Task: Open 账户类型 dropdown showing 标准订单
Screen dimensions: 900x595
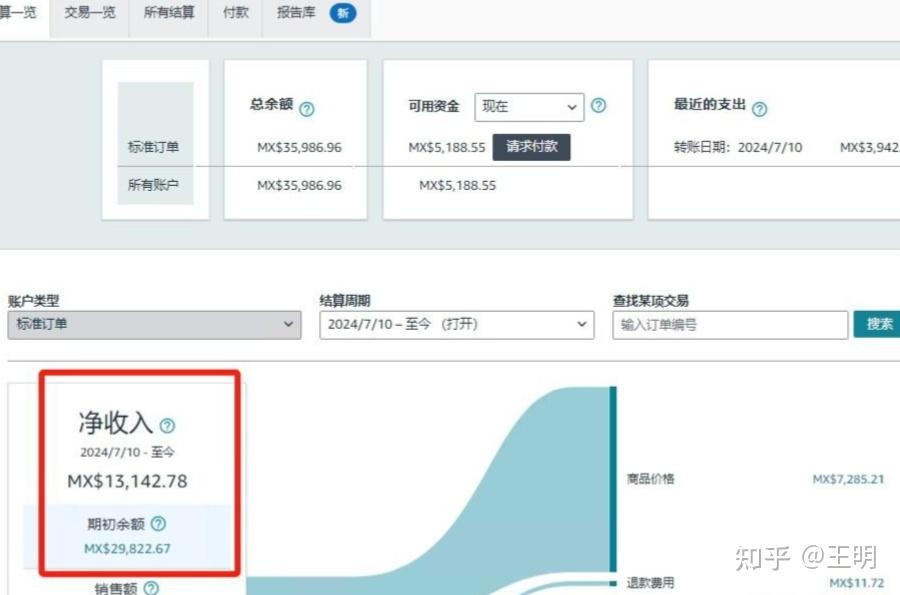Action: coord(154,325)
